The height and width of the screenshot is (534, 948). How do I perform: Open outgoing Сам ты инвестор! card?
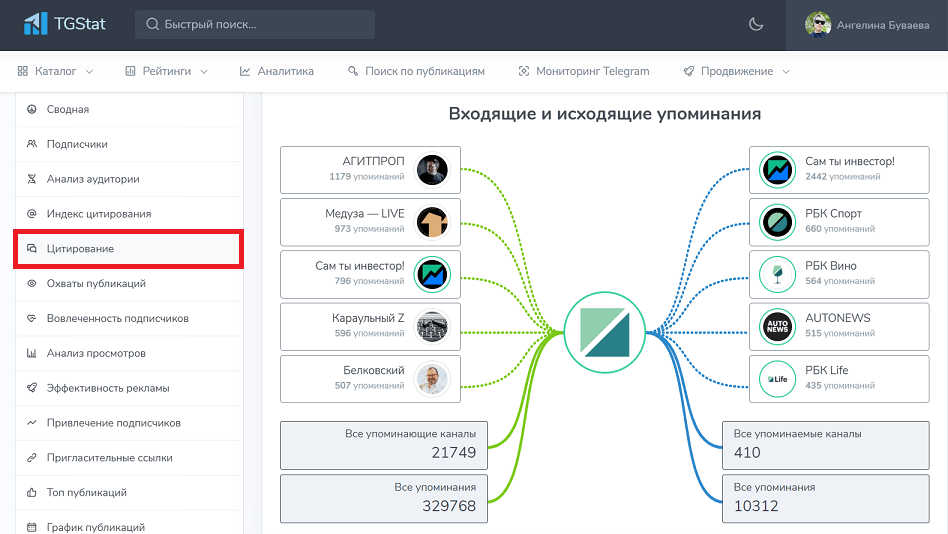pyautogui.click(x=839, y=170)
